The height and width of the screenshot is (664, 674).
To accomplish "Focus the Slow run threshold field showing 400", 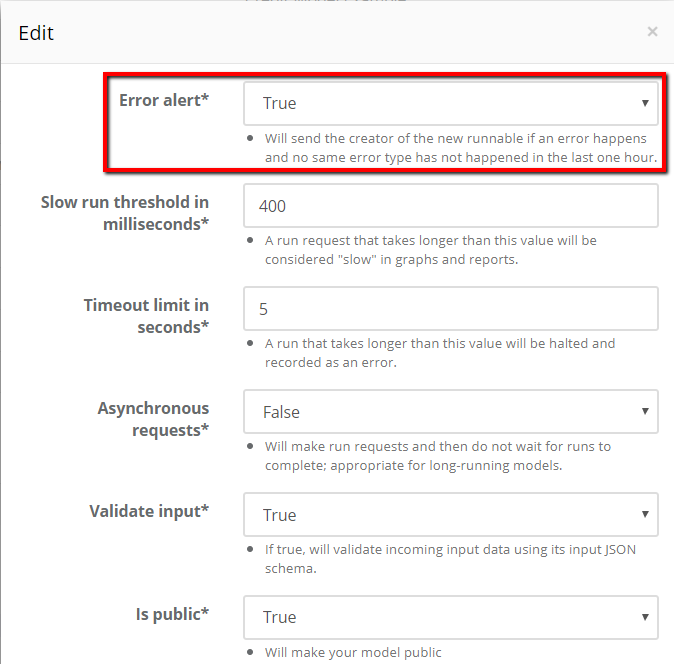I will point(450,206).
